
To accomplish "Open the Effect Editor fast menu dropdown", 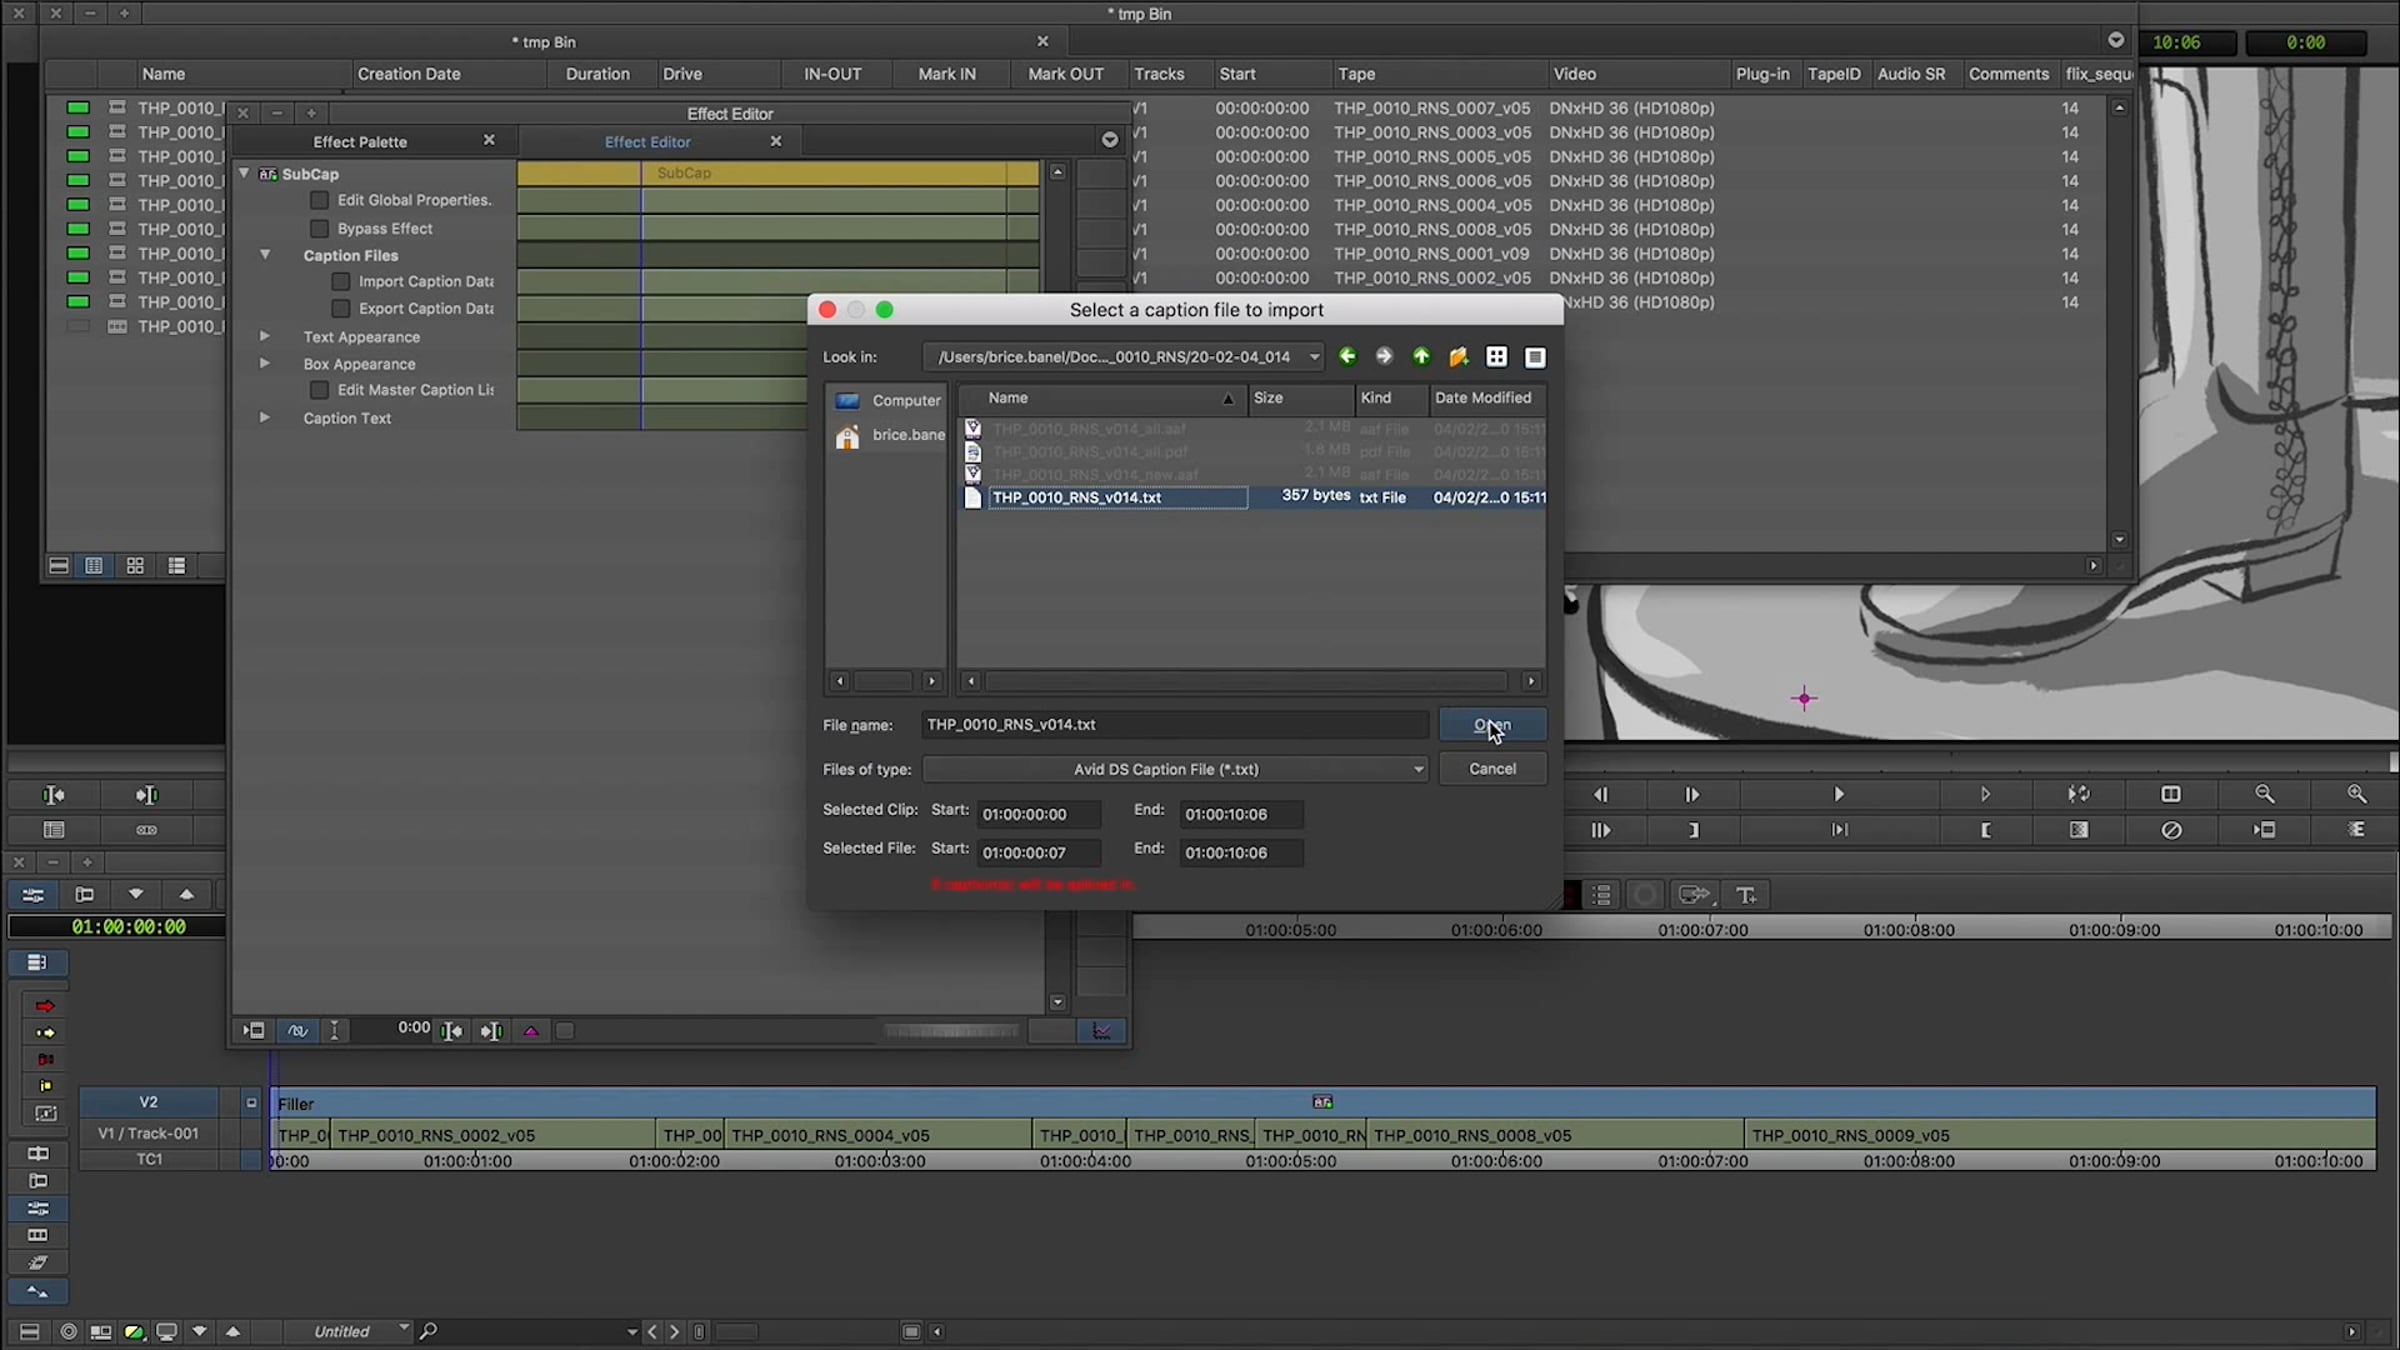I will click(1109, 140).
